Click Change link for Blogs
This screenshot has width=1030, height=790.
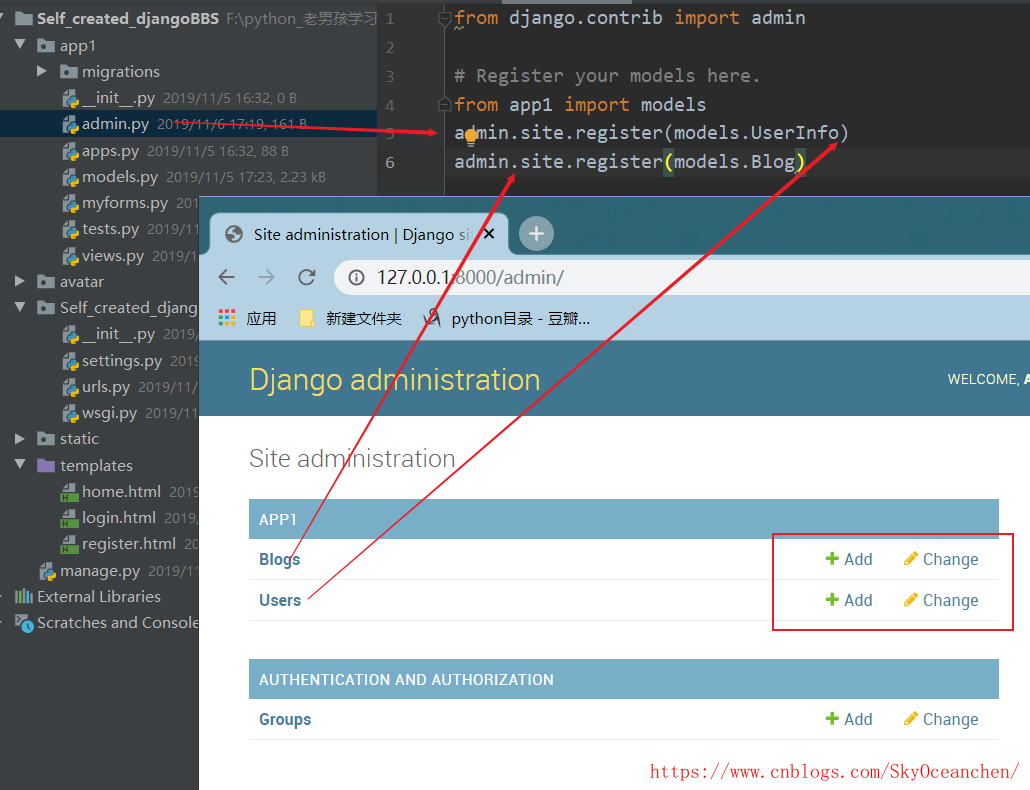941,560
